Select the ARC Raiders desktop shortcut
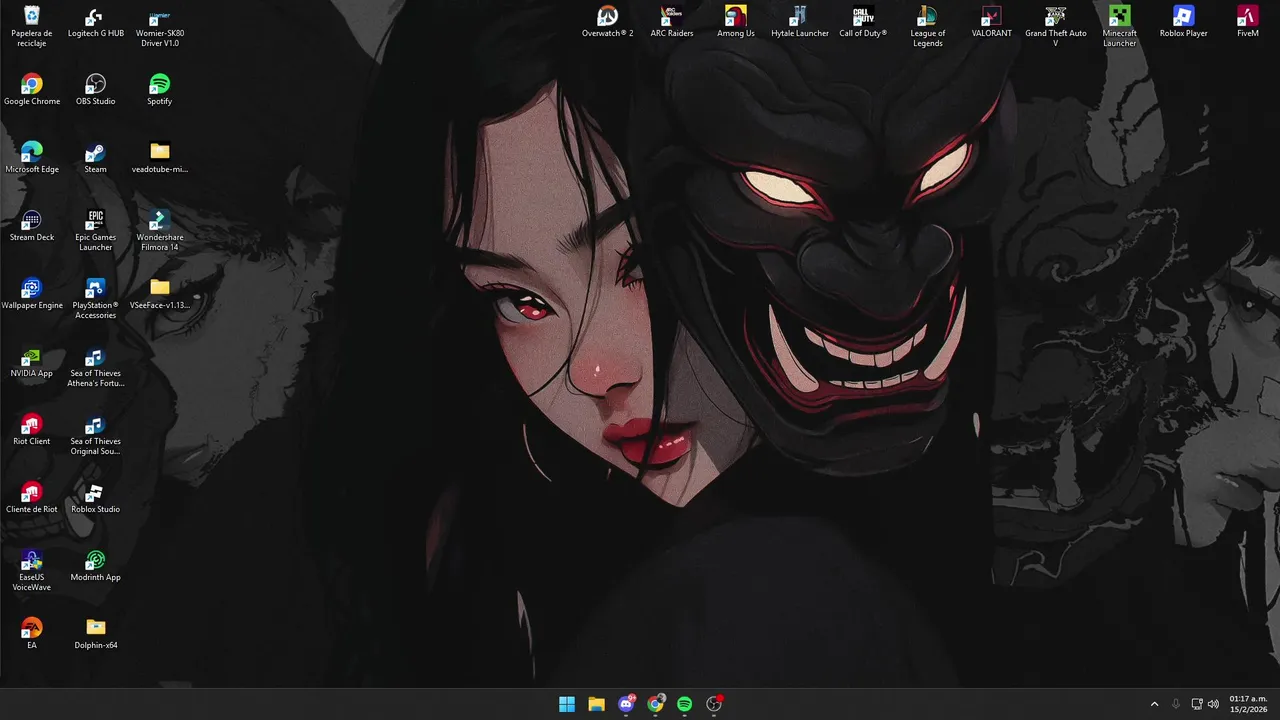The height and width of the screenshot is (720, 1280). coord(672,22)
